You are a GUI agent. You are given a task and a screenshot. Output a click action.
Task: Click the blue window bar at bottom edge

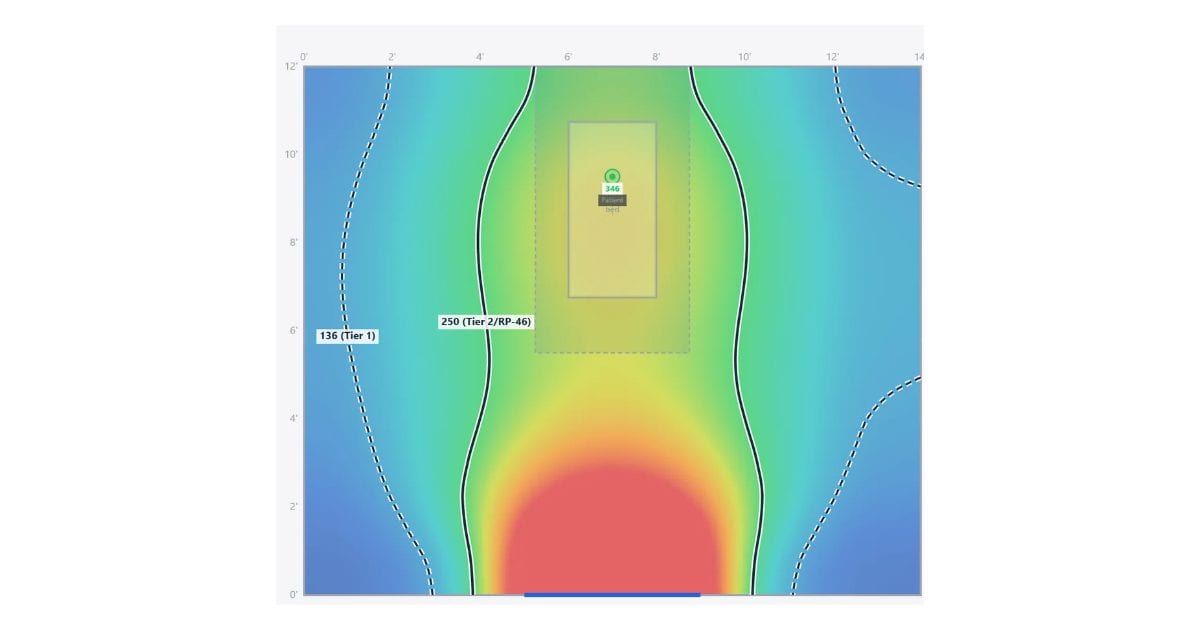coord(612,595)
